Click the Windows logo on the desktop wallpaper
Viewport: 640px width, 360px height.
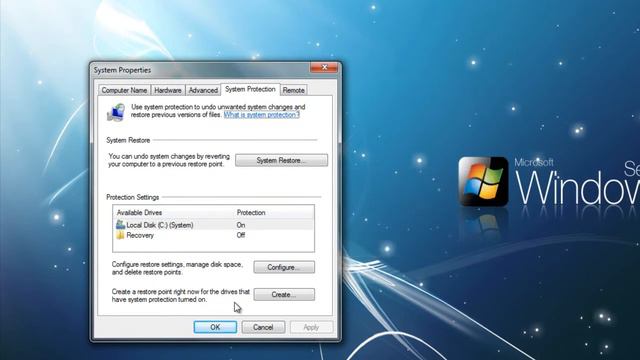[483, 181]
